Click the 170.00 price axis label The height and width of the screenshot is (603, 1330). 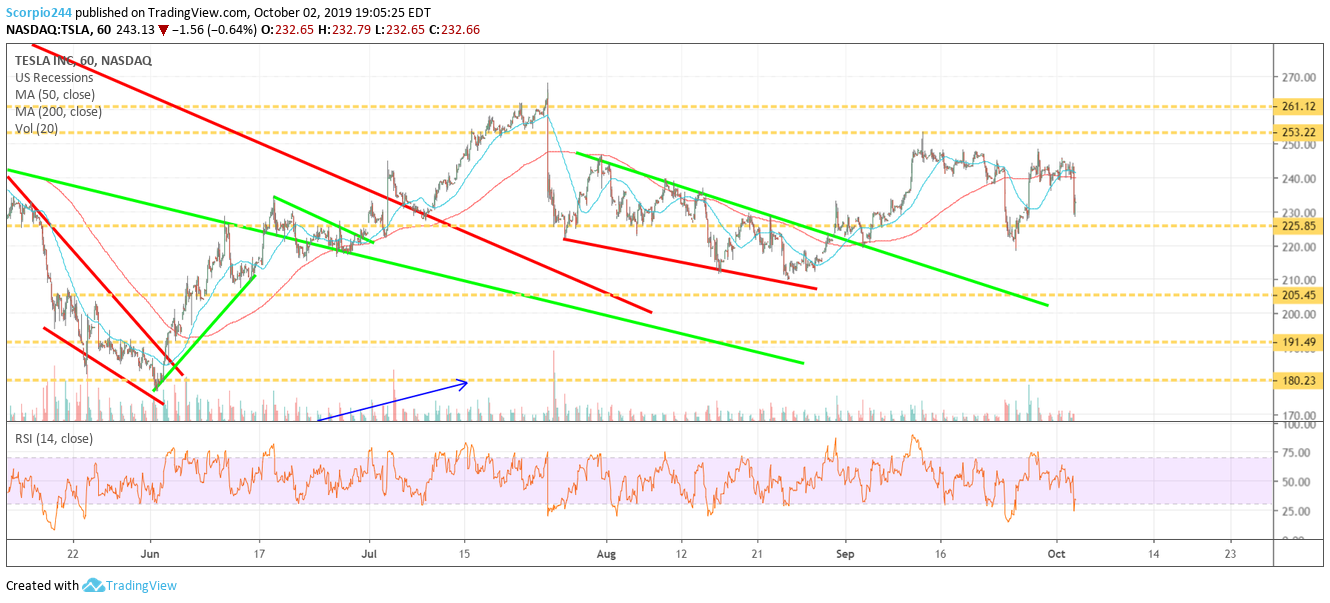click(x=1299, y=415)
